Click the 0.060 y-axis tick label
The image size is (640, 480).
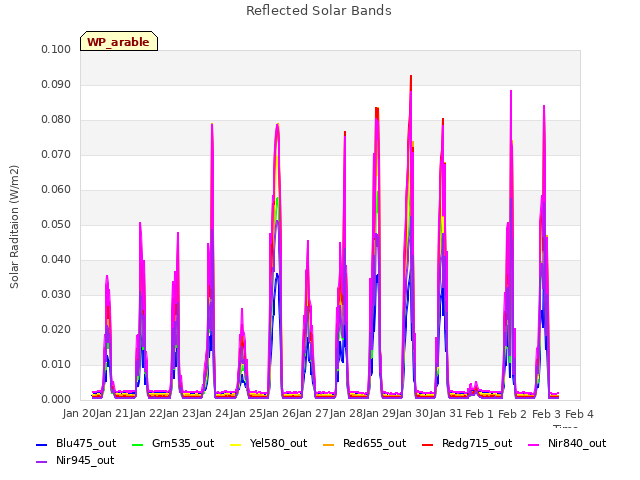click(x=56, y=190)
